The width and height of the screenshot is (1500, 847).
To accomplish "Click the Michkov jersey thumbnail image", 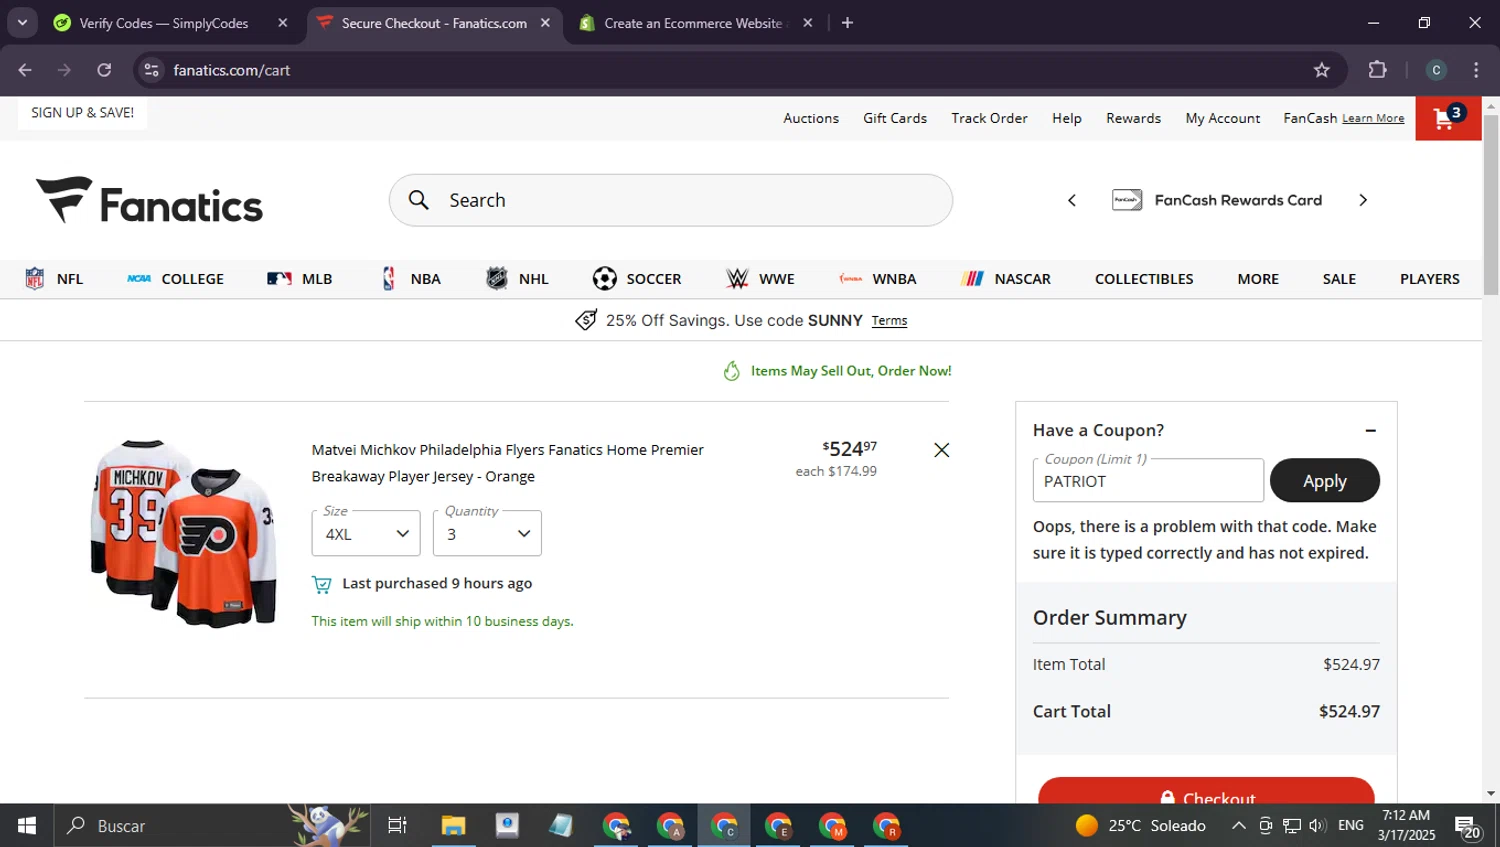I will (x=183, y=533).
